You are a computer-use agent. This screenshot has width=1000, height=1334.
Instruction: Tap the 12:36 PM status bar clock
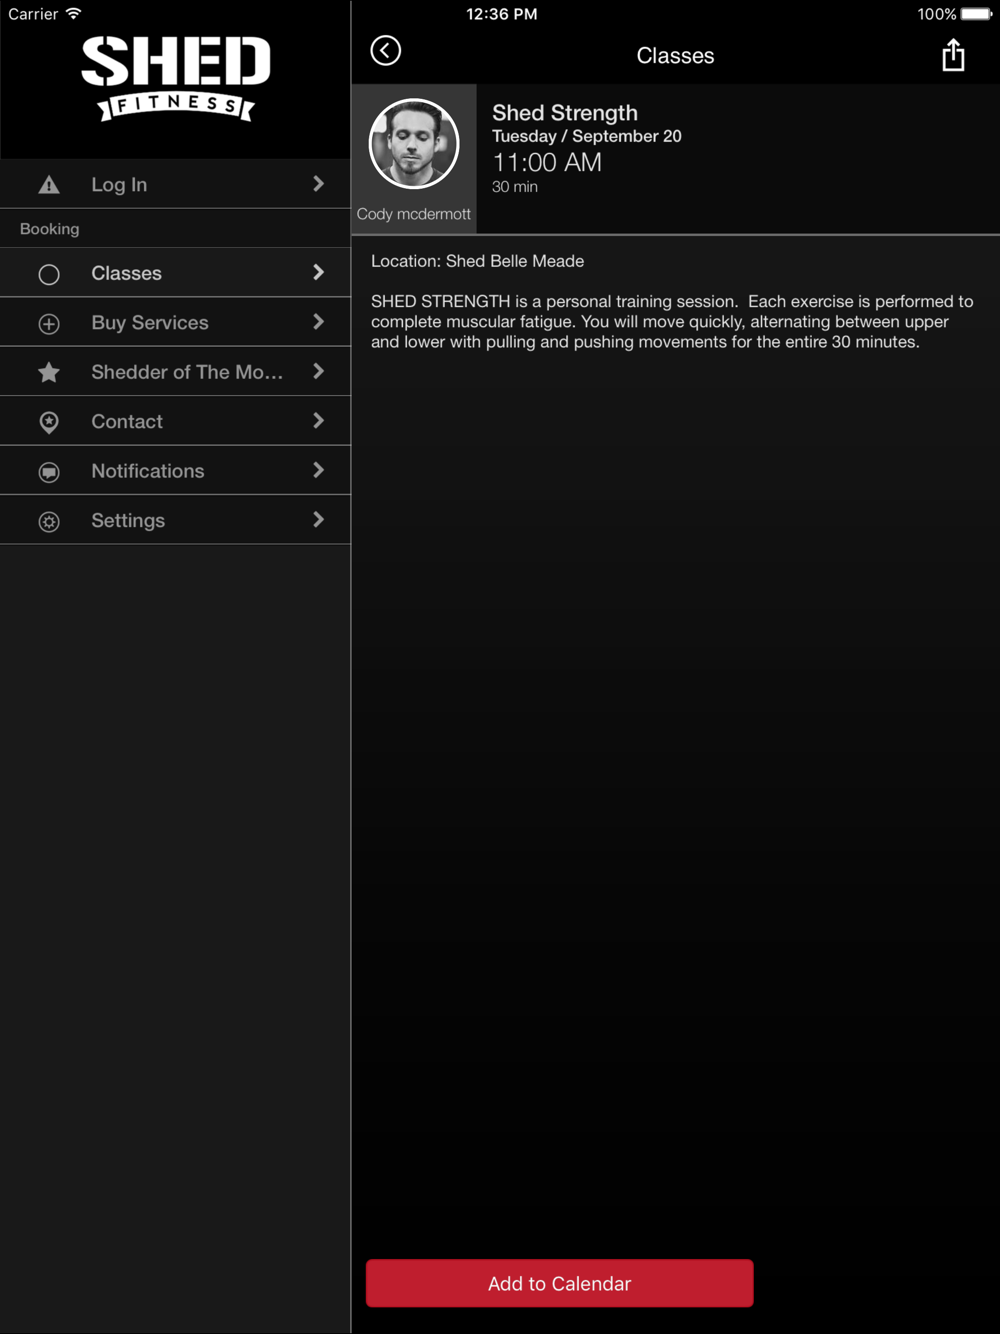(x=502, y=14)
